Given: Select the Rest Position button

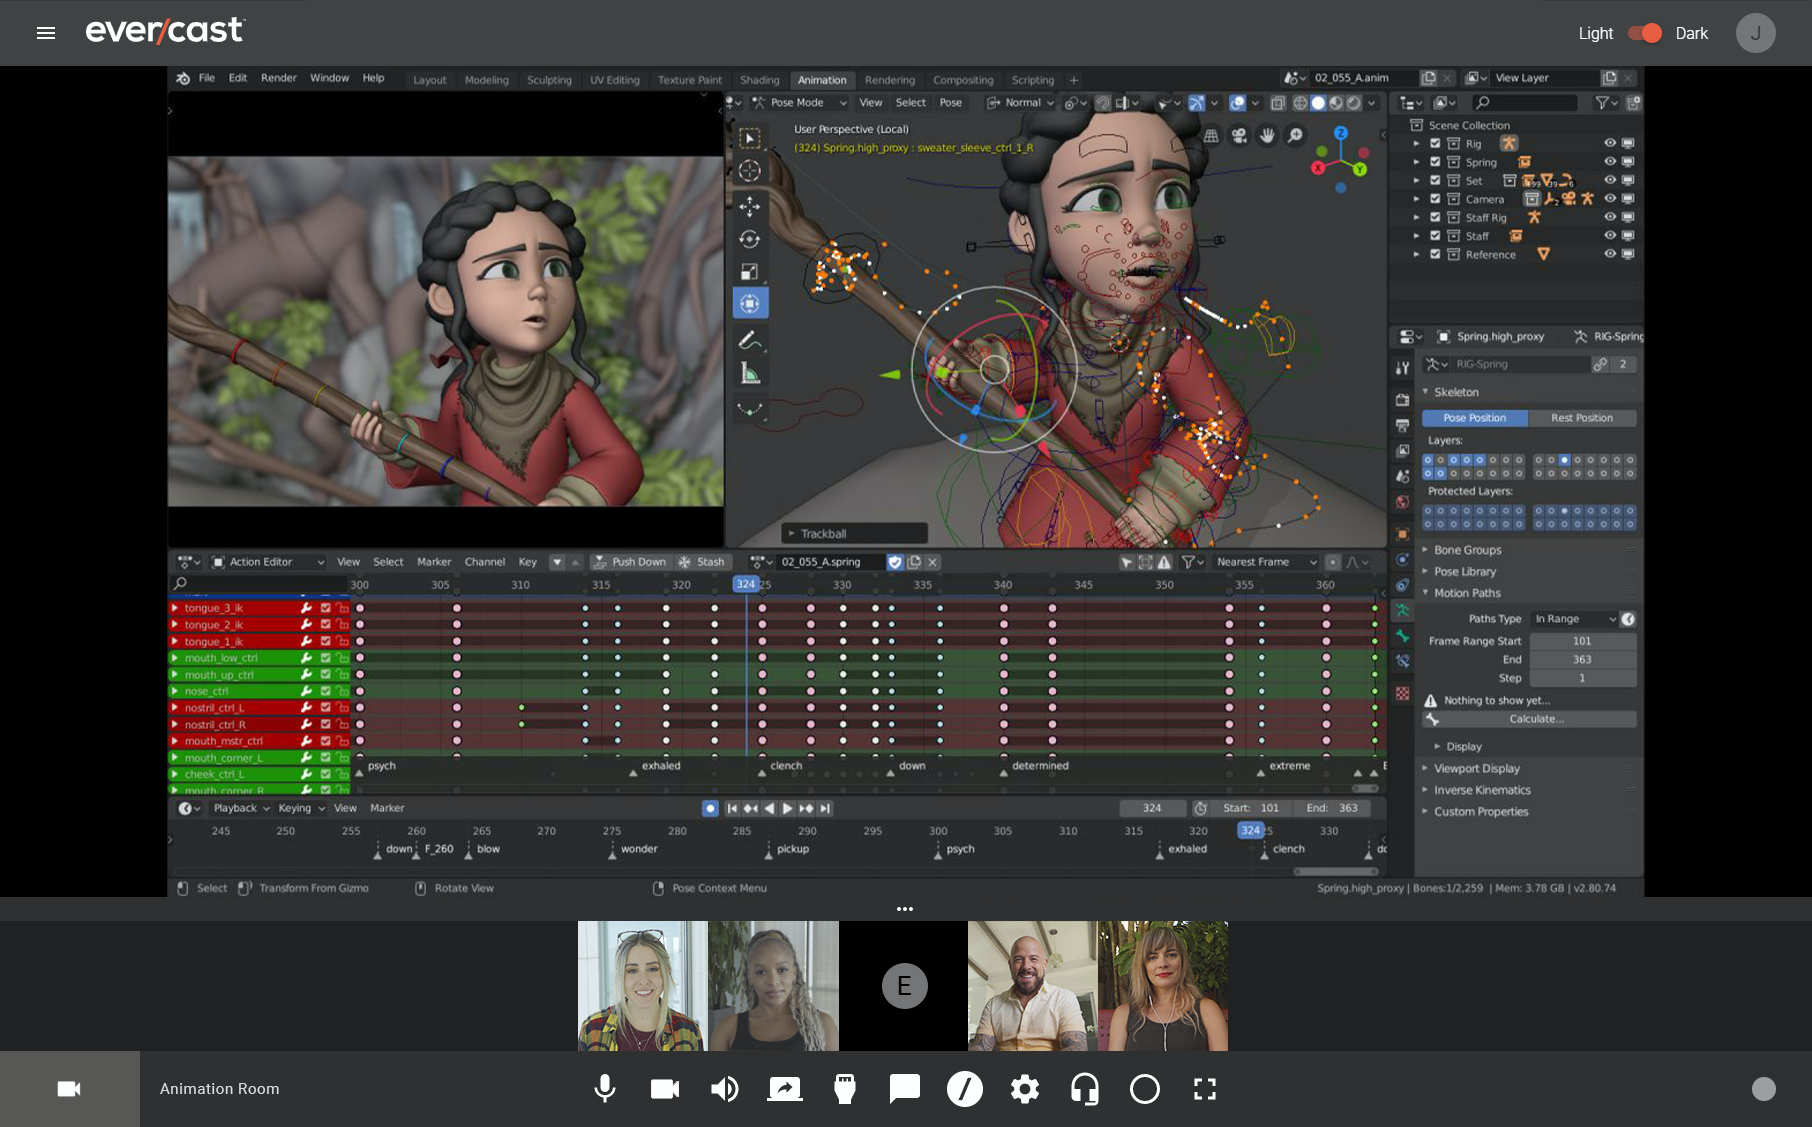Looking at the screenshot, I should click(x=1581, y=418).
